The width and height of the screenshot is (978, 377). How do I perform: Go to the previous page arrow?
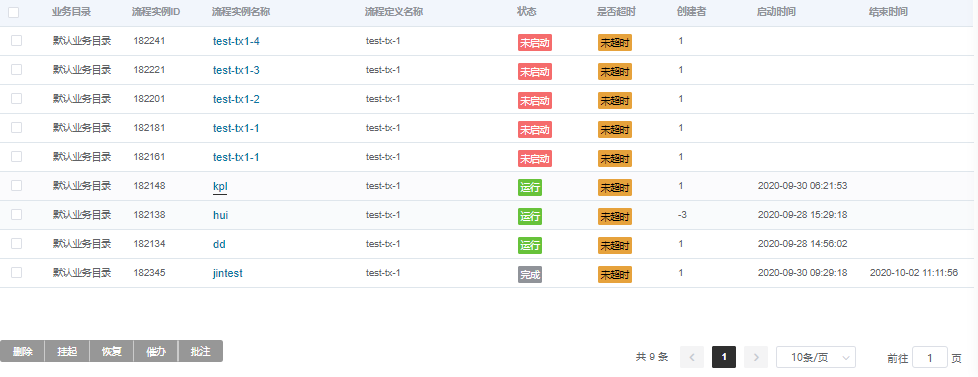coord(692,357)
